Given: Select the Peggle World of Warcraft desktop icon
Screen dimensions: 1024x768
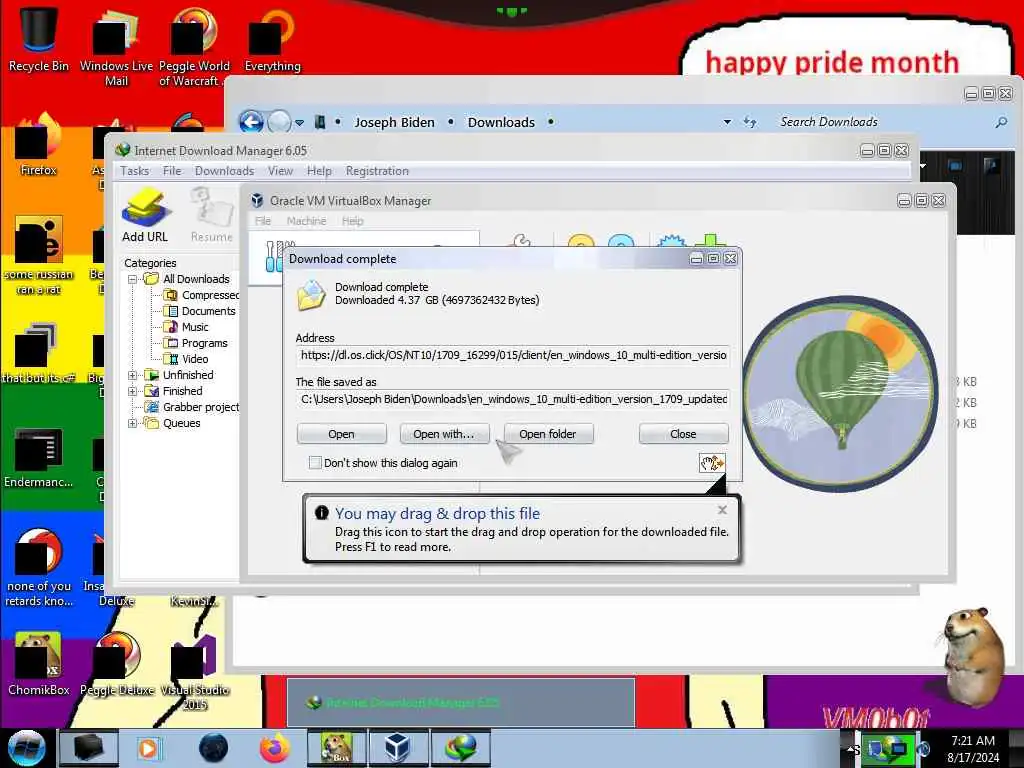Looking at the screenshot, I should point(194,47).
